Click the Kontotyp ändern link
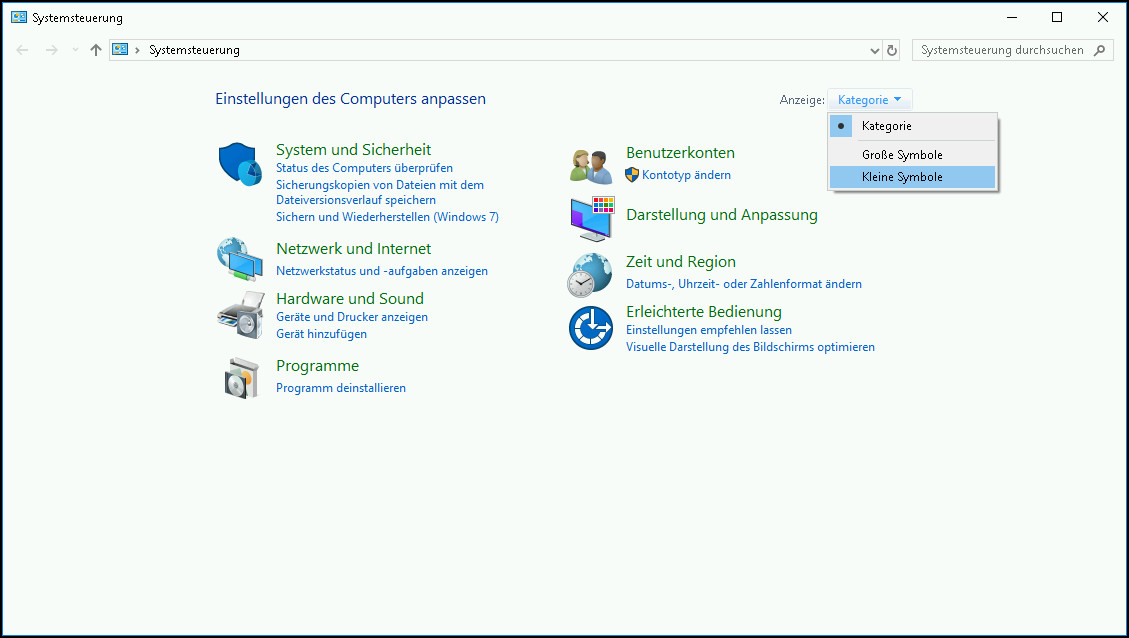Screen dimensions: 1129x638 click(x=686, y=175)
